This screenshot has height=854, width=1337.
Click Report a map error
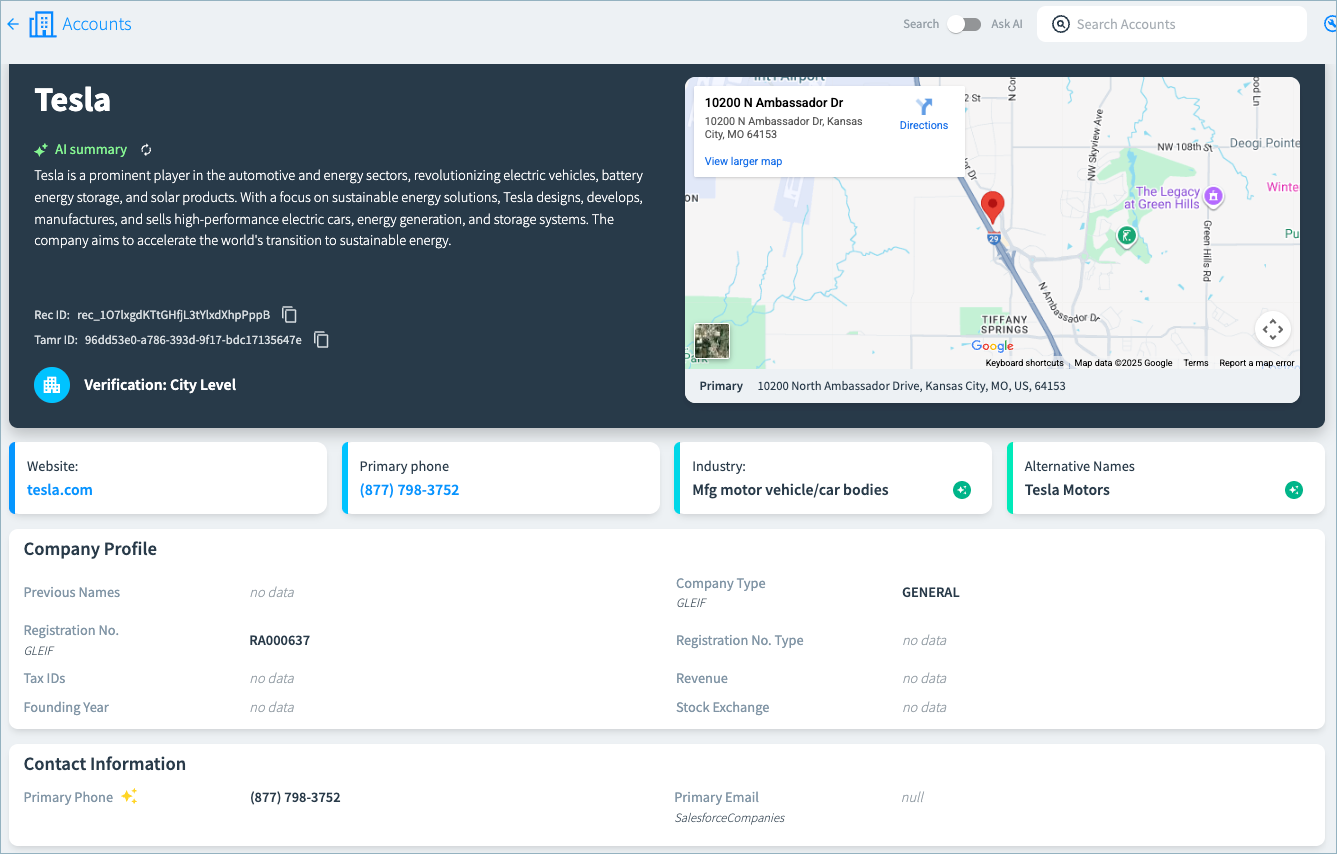pos(1256,363)
